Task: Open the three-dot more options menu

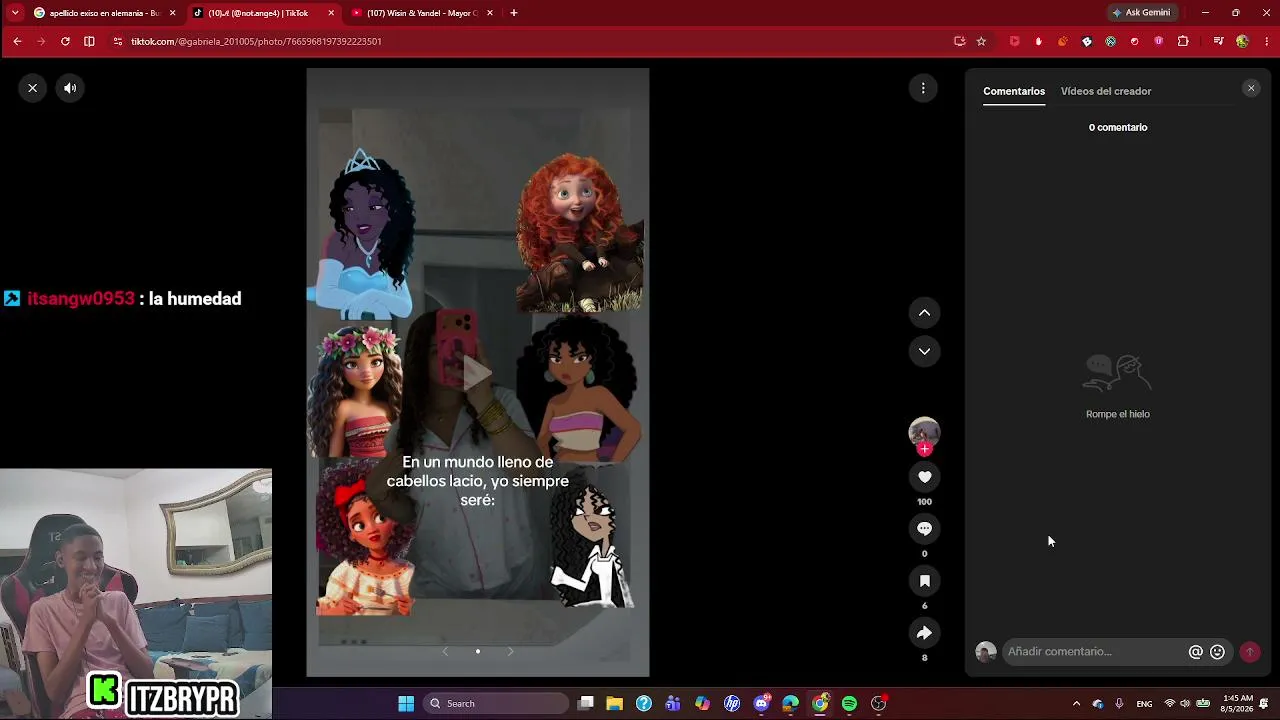Action: 923,88
